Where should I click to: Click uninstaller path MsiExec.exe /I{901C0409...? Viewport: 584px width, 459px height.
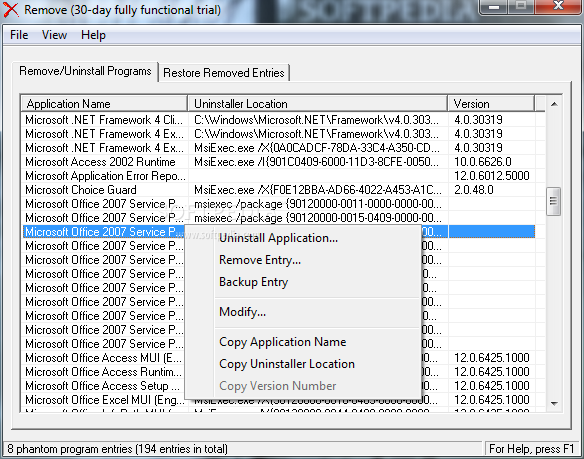click(317, 162)
